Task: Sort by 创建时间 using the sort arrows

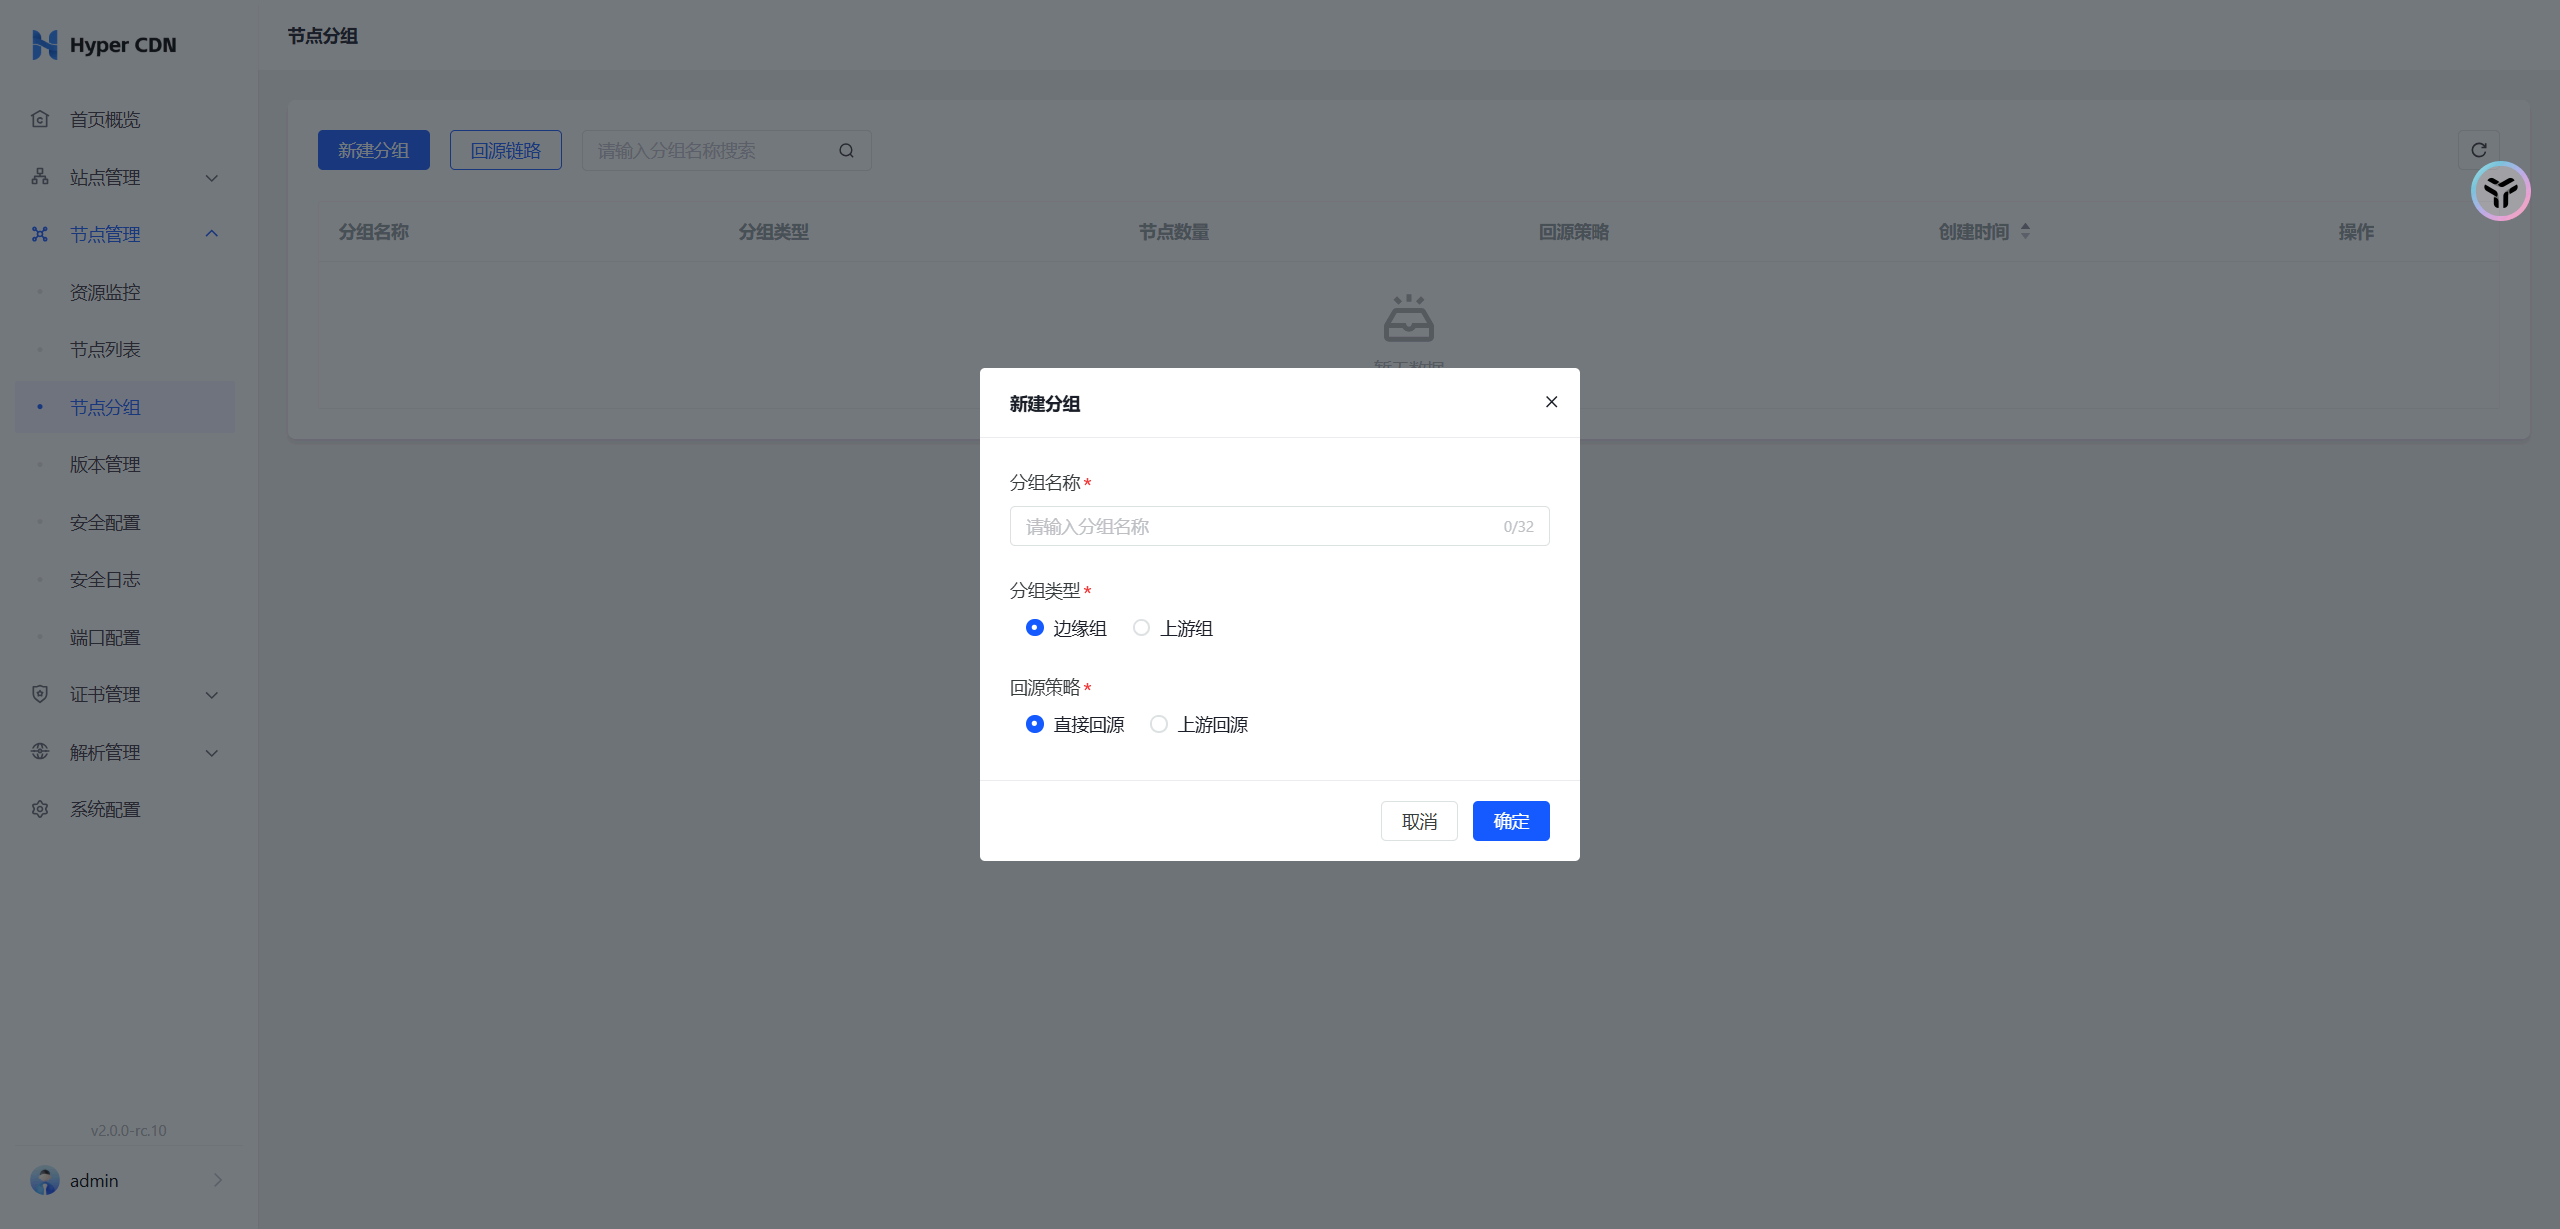Action: pyautogui.click(x=2025, y=231)
